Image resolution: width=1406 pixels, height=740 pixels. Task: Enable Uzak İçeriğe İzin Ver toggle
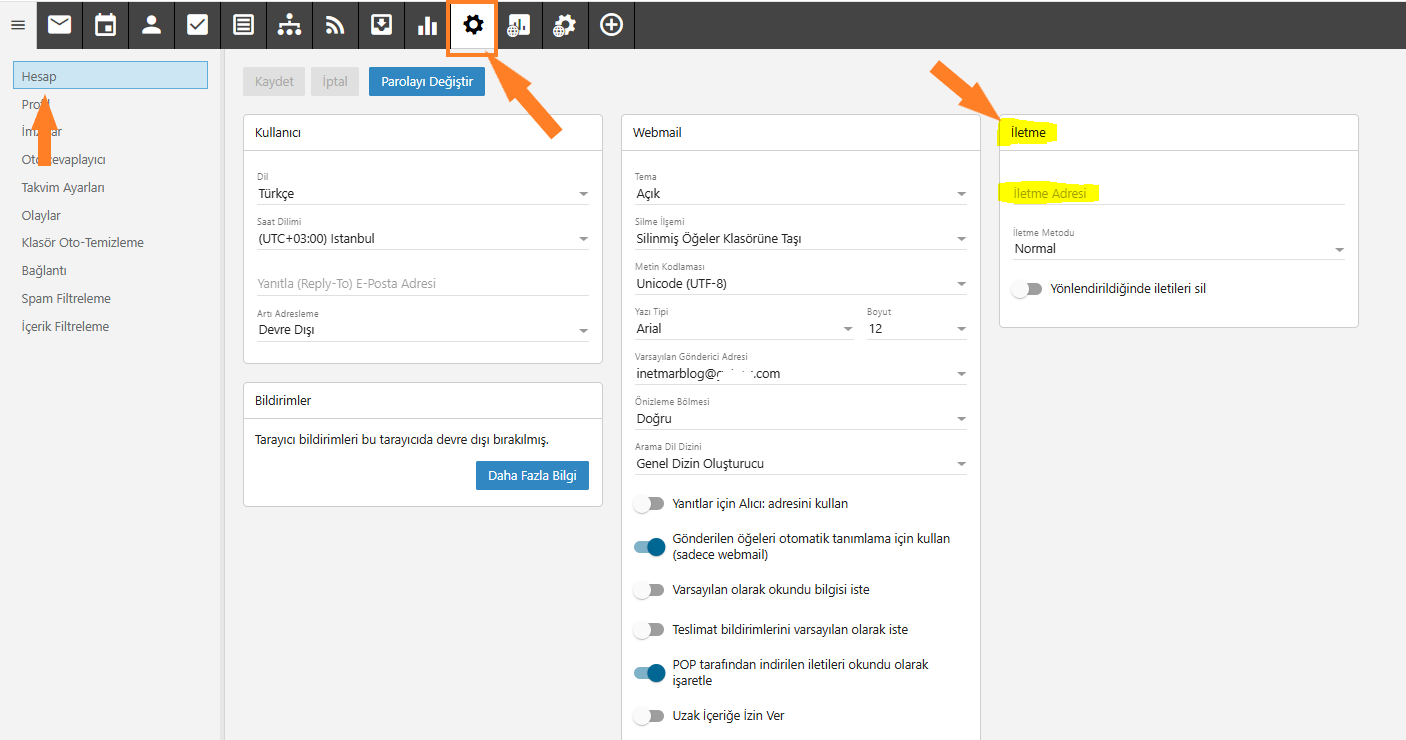tap(649, 716)
